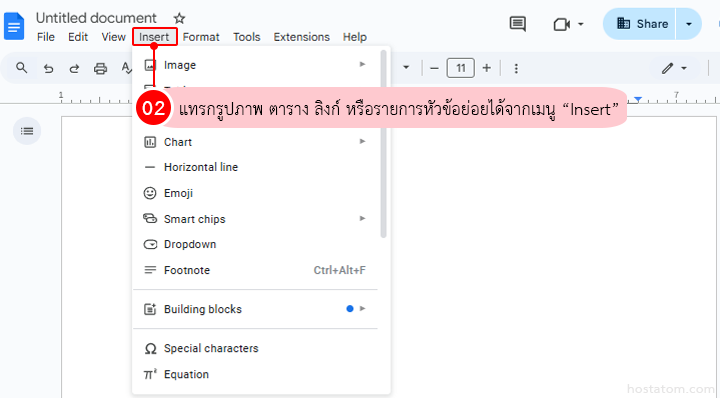The height and width of the screenshot is (398, 720).
Task: Click the Share button
Action: [642, 24]
